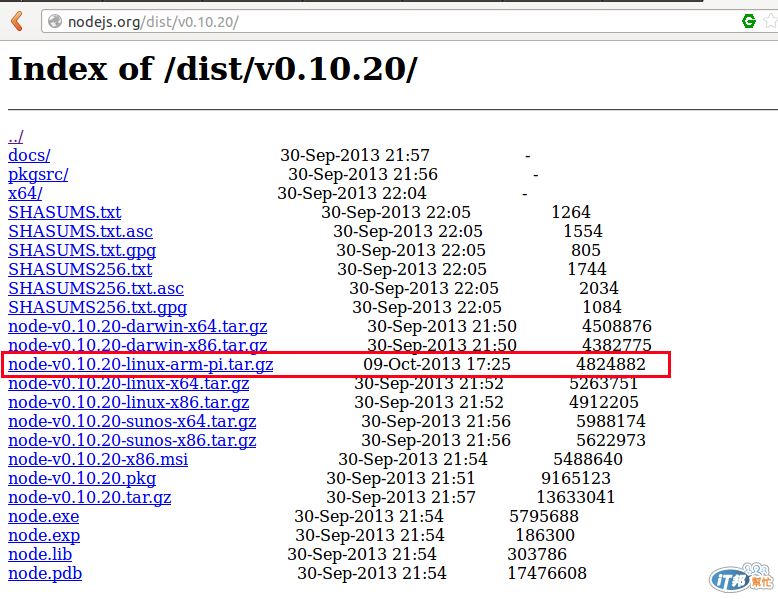Download node-v0.10.20.pkg file
The width and height of the screenshot is (778, 599).
pos(82,478)
